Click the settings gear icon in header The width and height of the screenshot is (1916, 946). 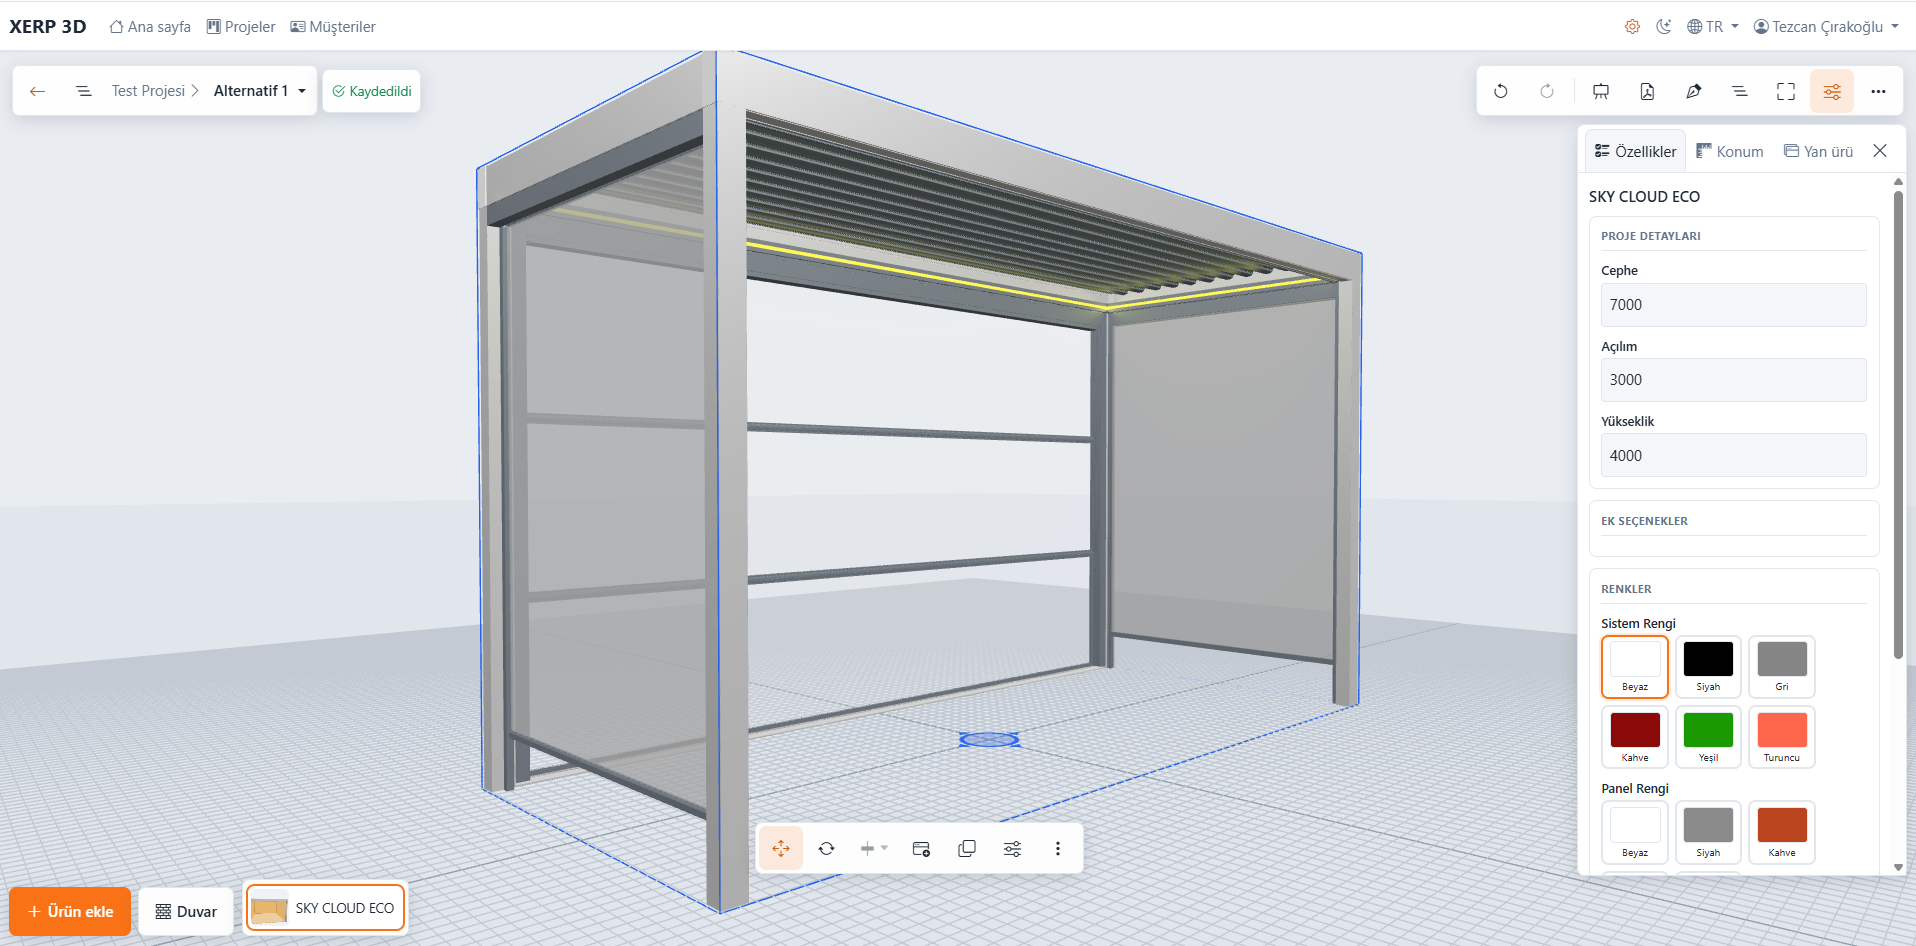point(1632,27)
